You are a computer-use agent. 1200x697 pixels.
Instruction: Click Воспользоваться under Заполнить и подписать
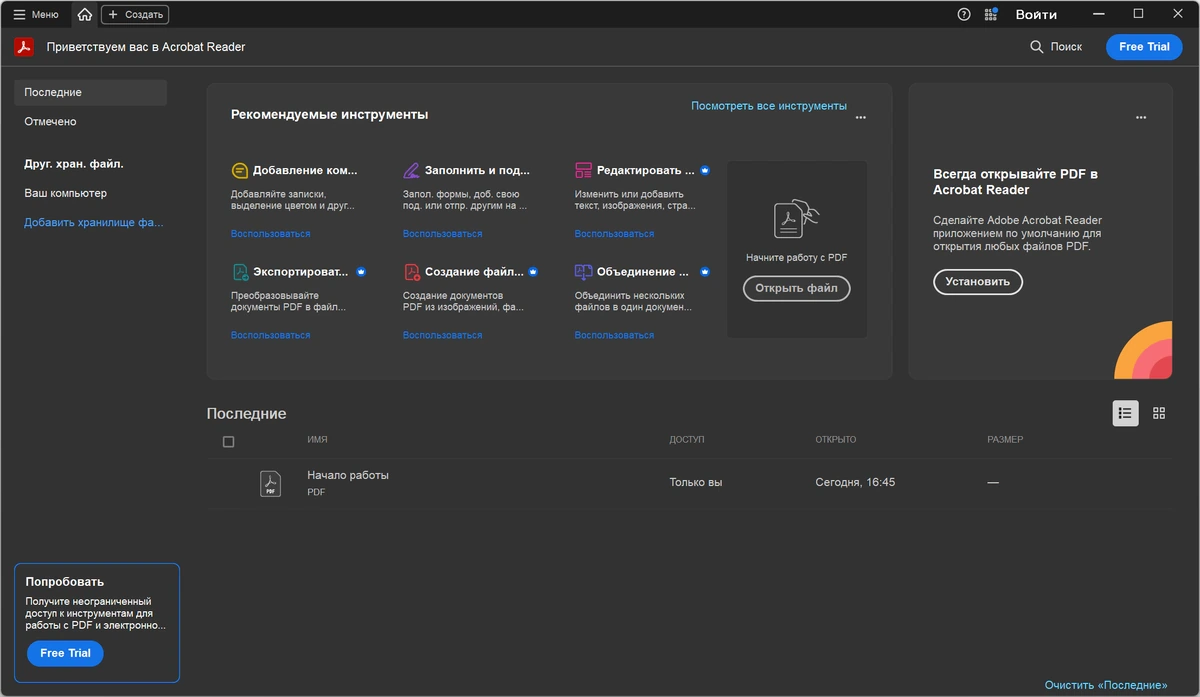tap(442, 234)
